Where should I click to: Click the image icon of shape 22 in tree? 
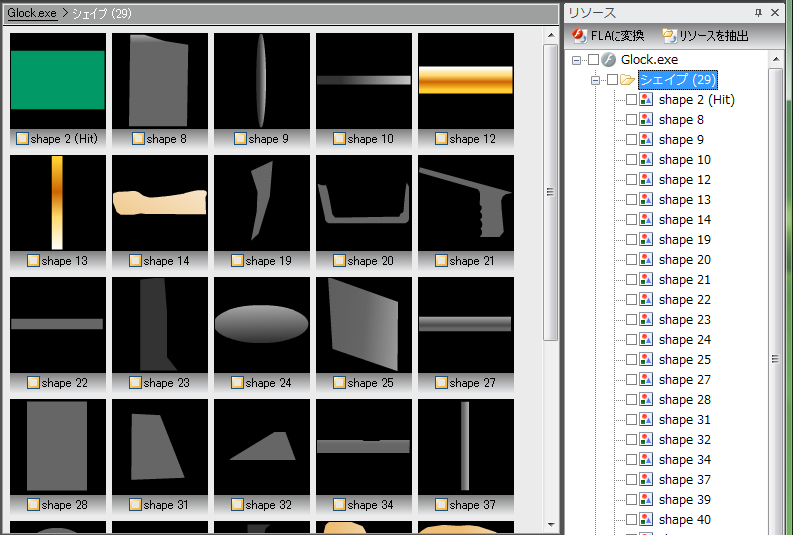click(x=646, y=299)
